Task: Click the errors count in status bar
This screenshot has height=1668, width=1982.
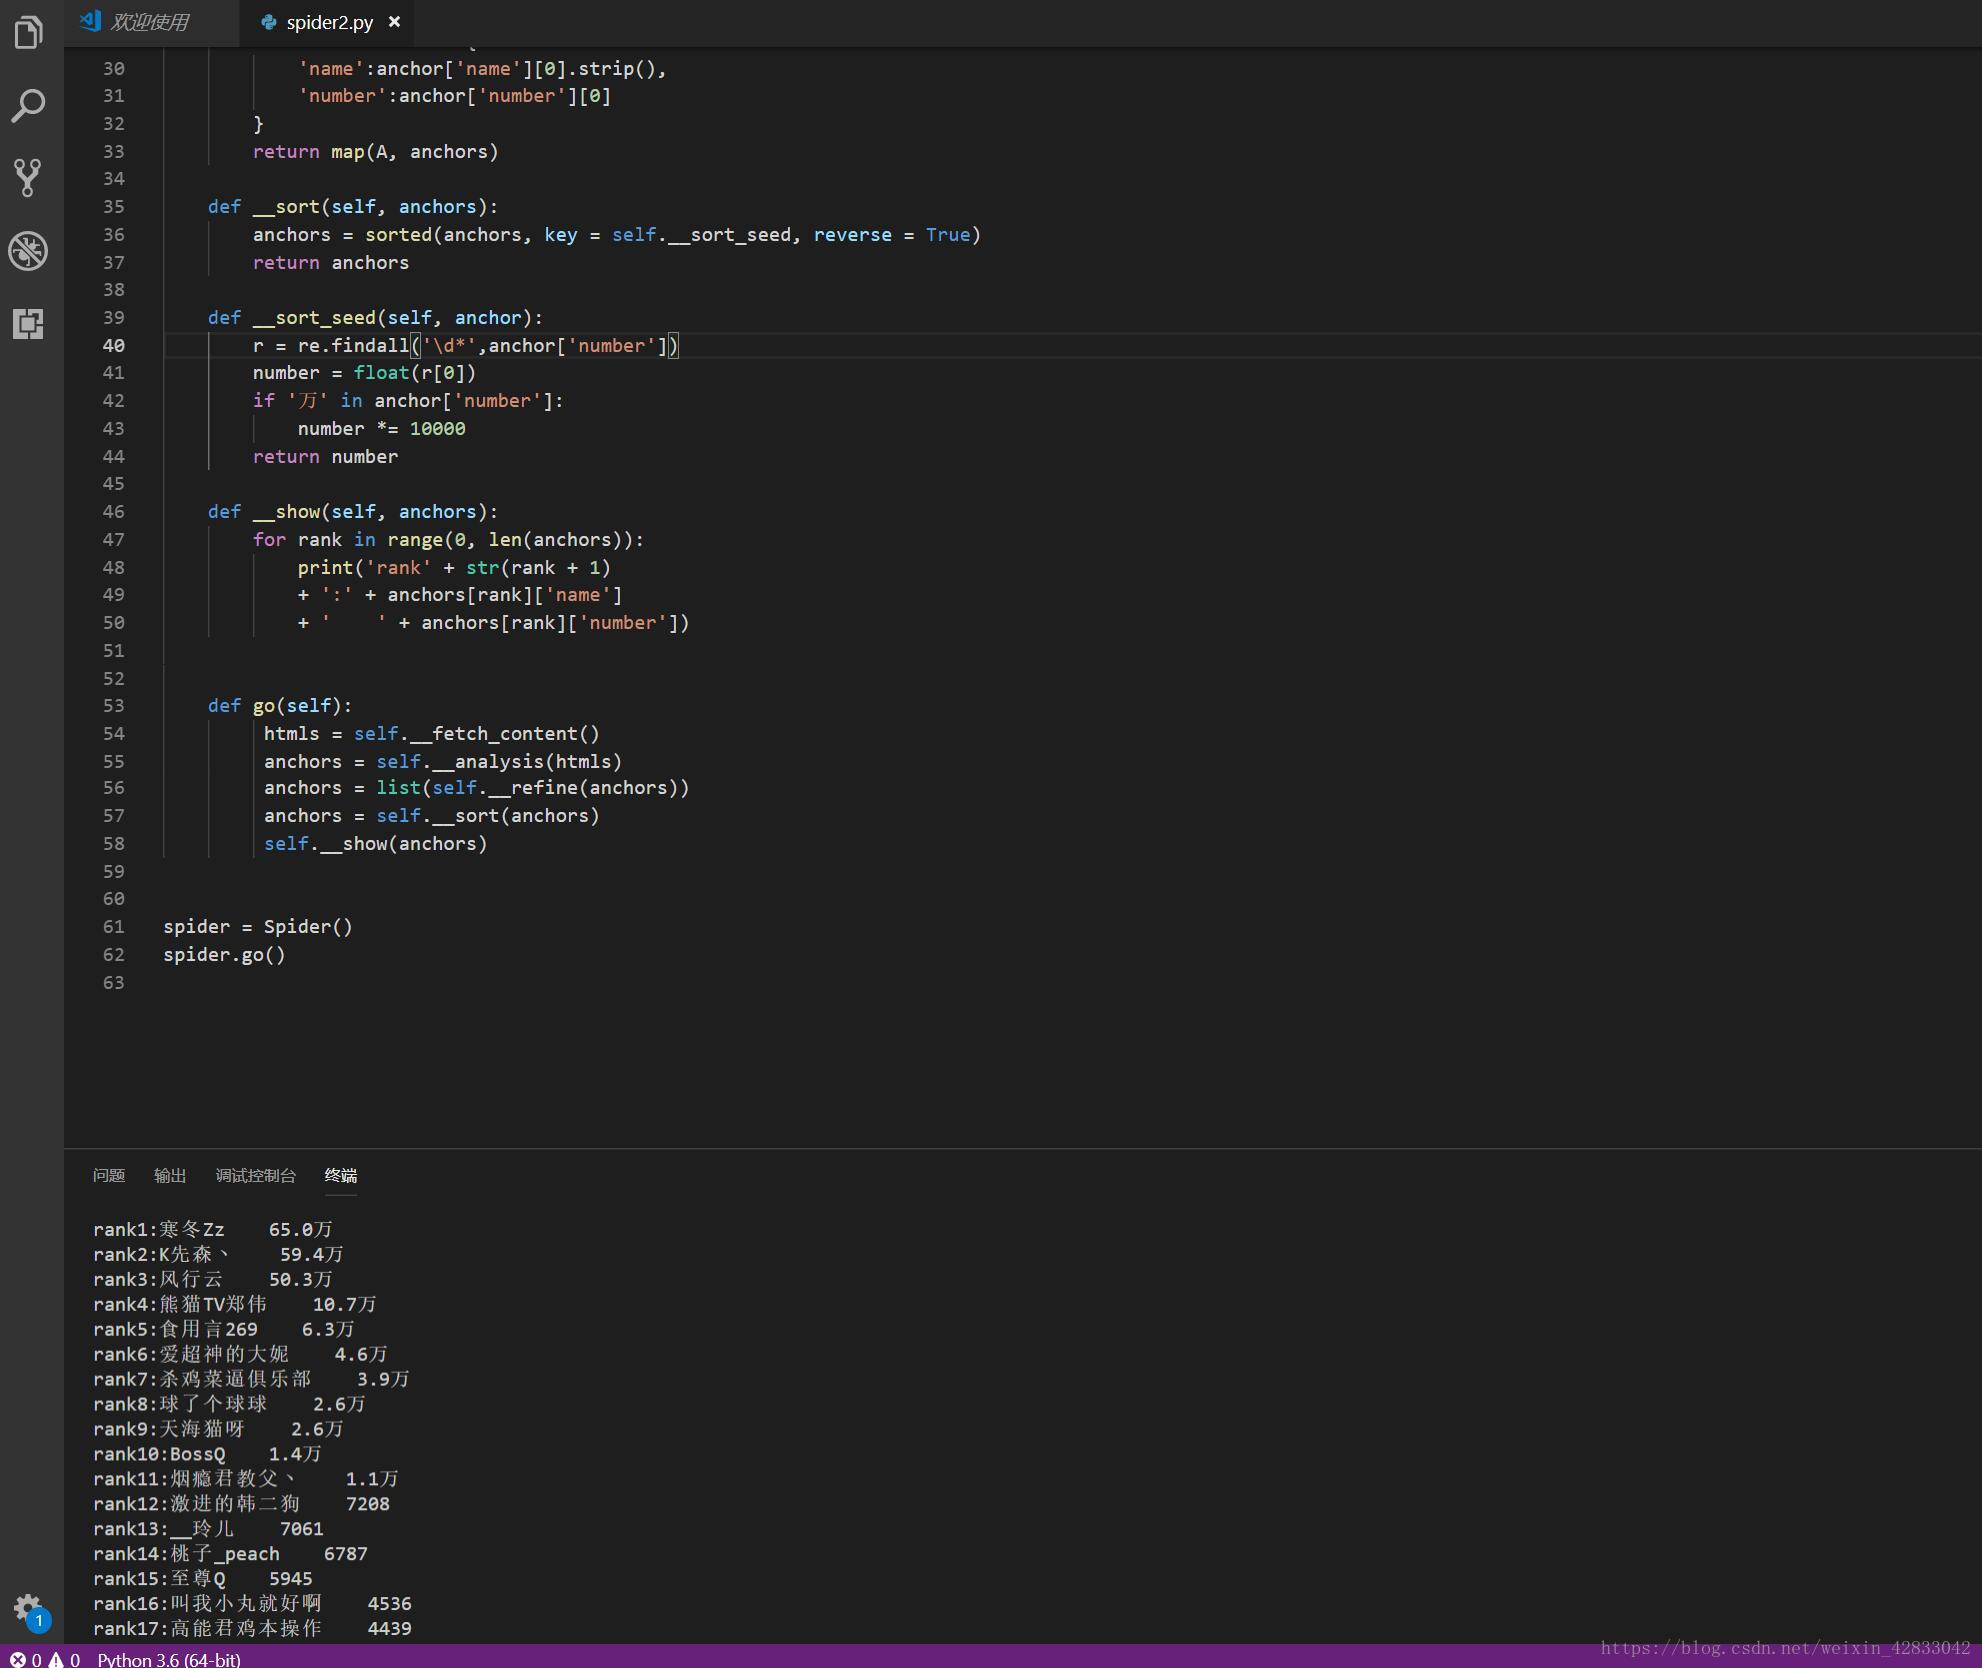Action: click(26, 1659)
